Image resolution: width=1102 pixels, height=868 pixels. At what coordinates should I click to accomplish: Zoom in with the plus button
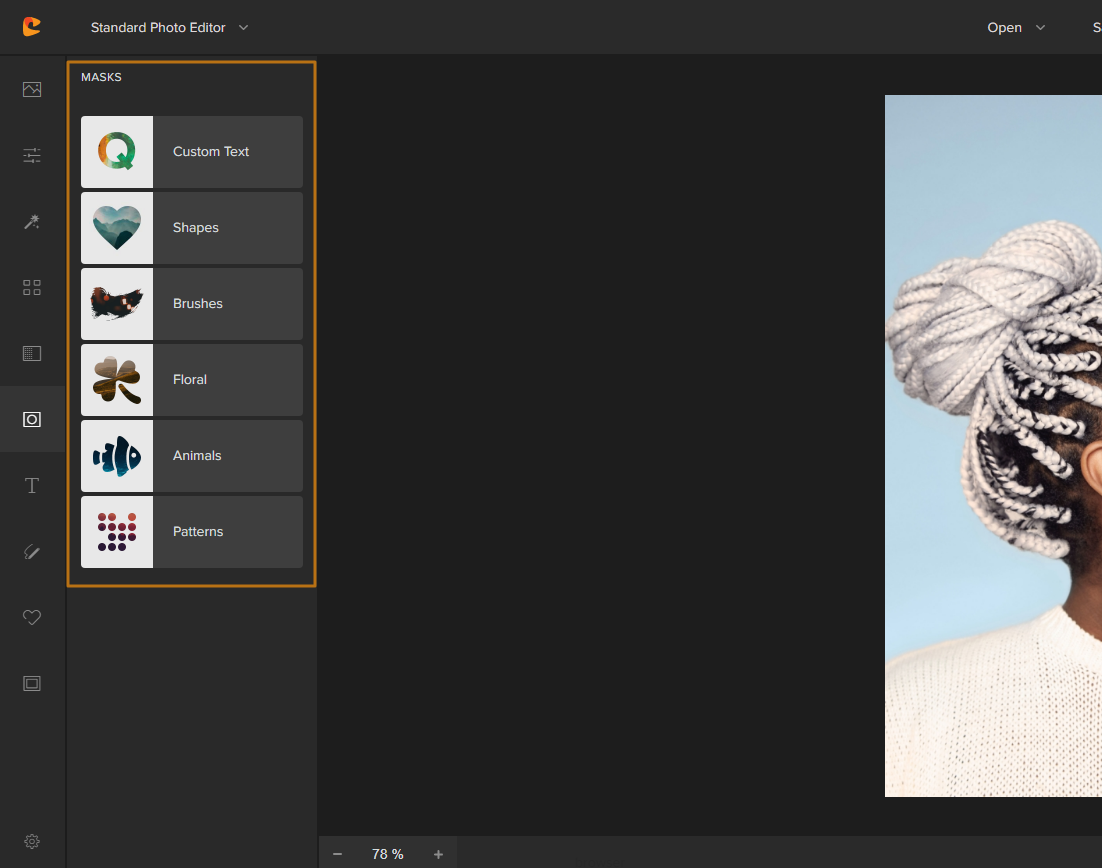[438, 854]
